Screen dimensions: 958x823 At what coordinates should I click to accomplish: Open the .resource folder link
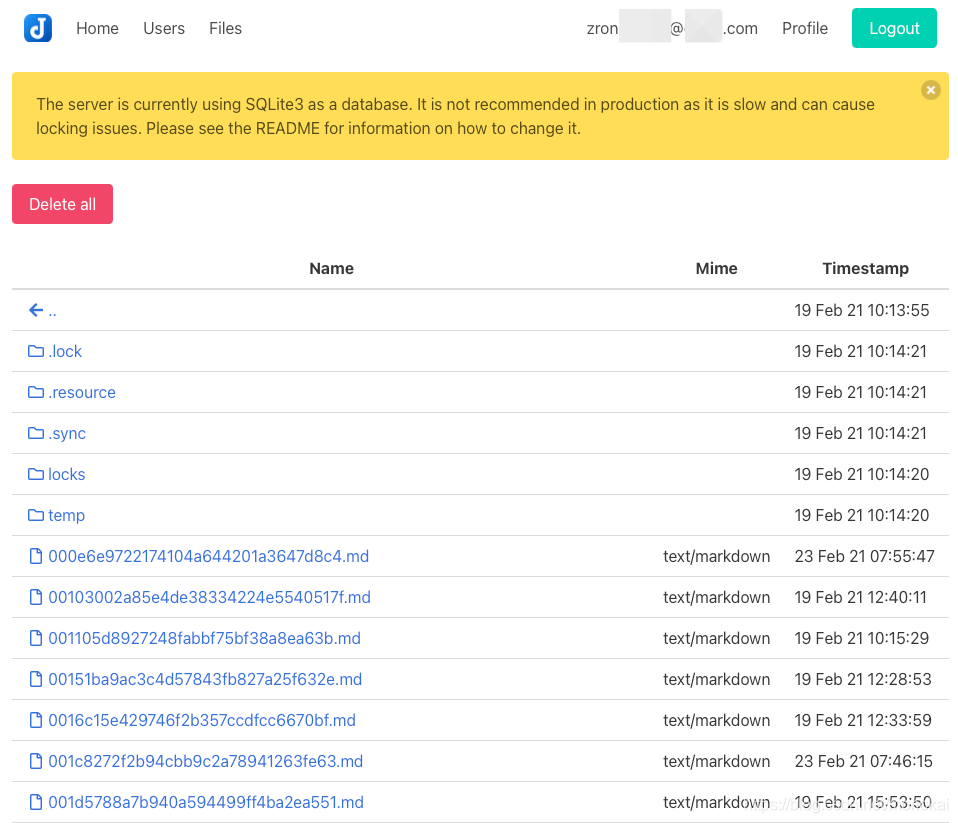tap(82, 392)
